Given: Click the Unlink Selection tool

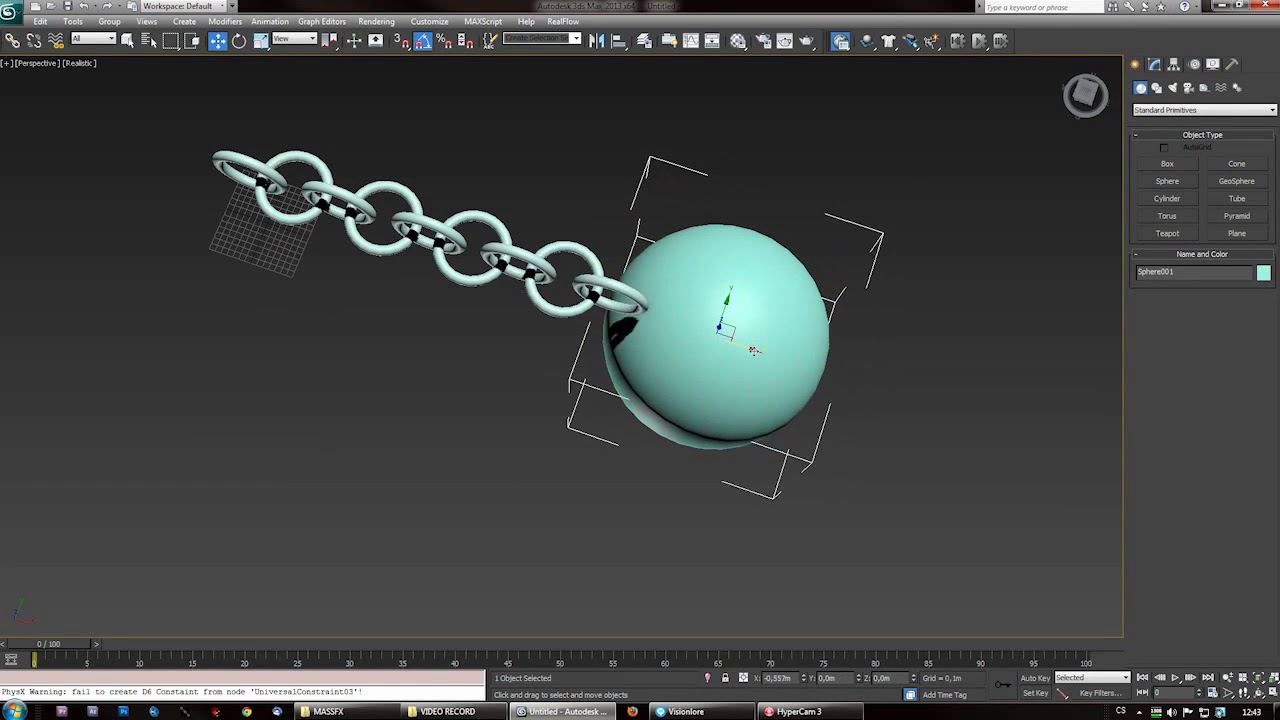Looking at the screenshot, I should pyautogui.click(x=33, y=41).
